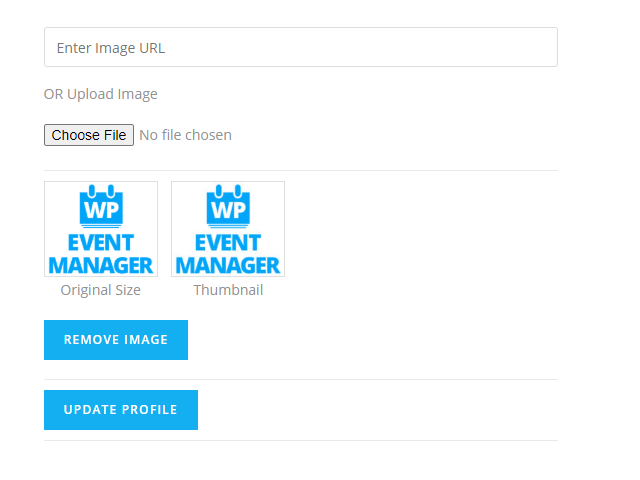Click the 'No file chosen' text
Image resolution: width=640 pixels, height=480 pixels.
point(186,135)
